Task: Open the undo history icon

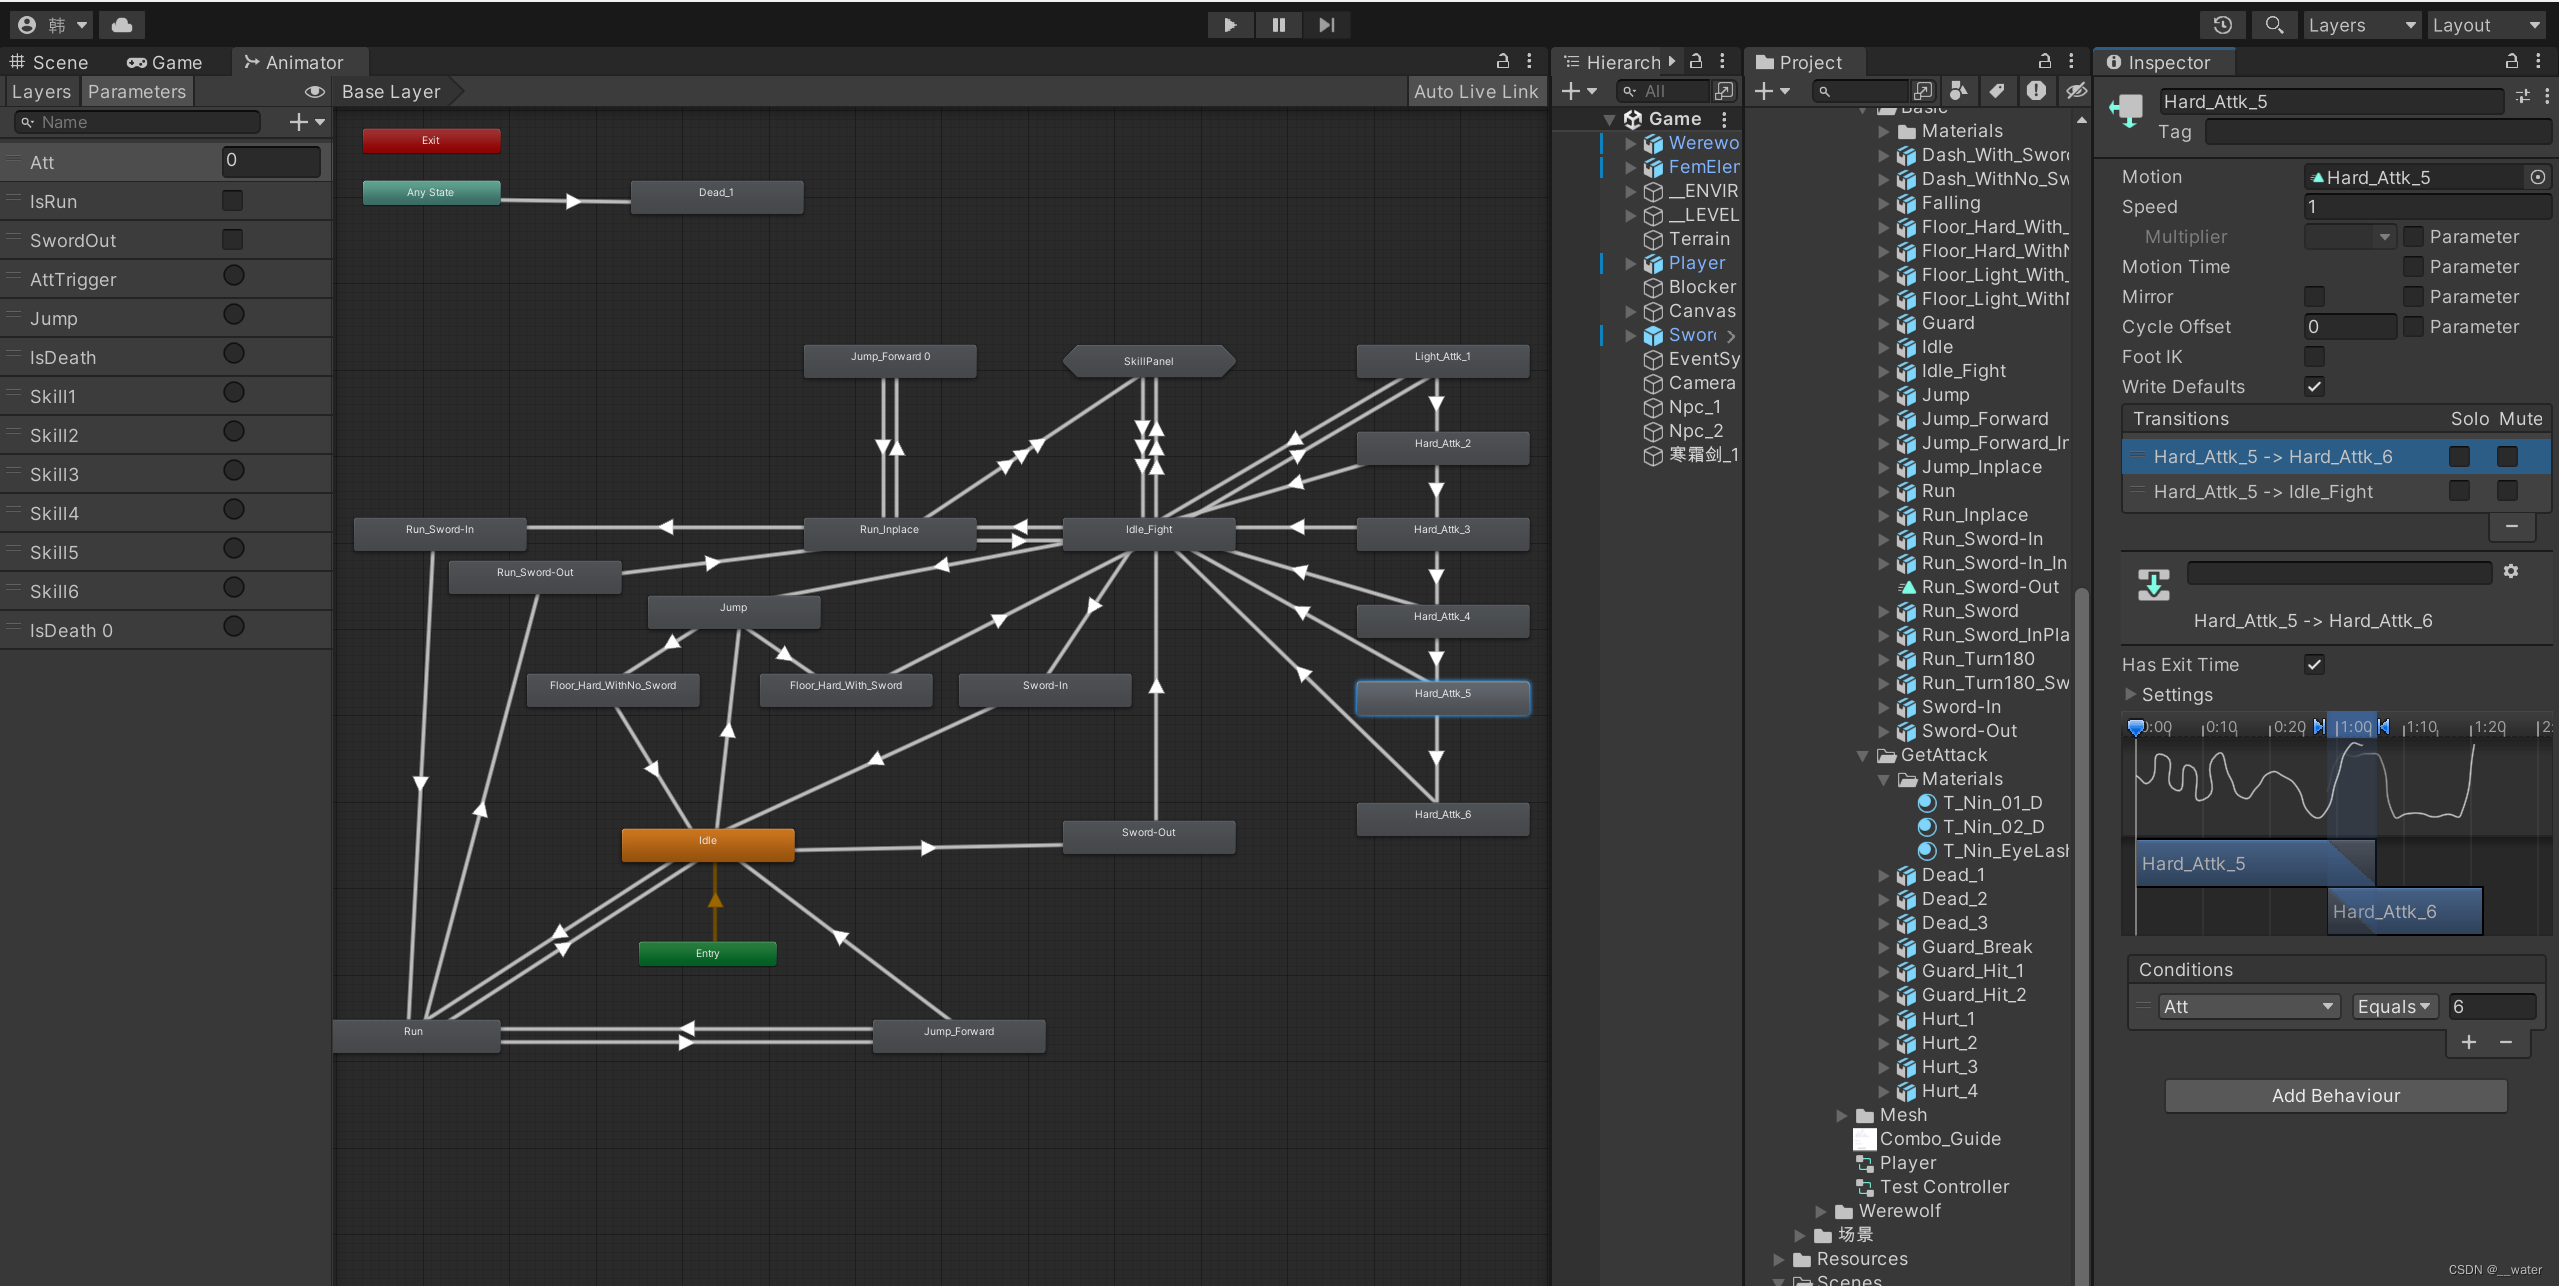Action: pyautogui.click(x=2222, y=25)
